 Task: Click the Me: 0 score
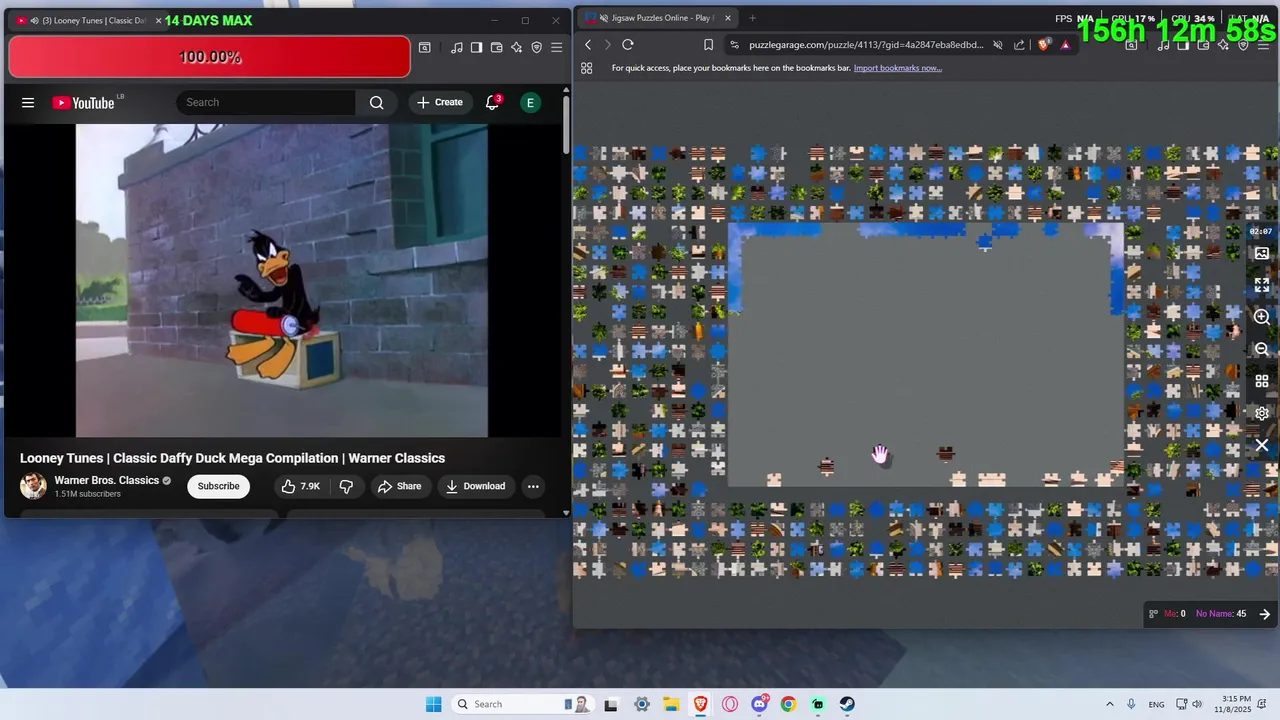point(1175,614)
